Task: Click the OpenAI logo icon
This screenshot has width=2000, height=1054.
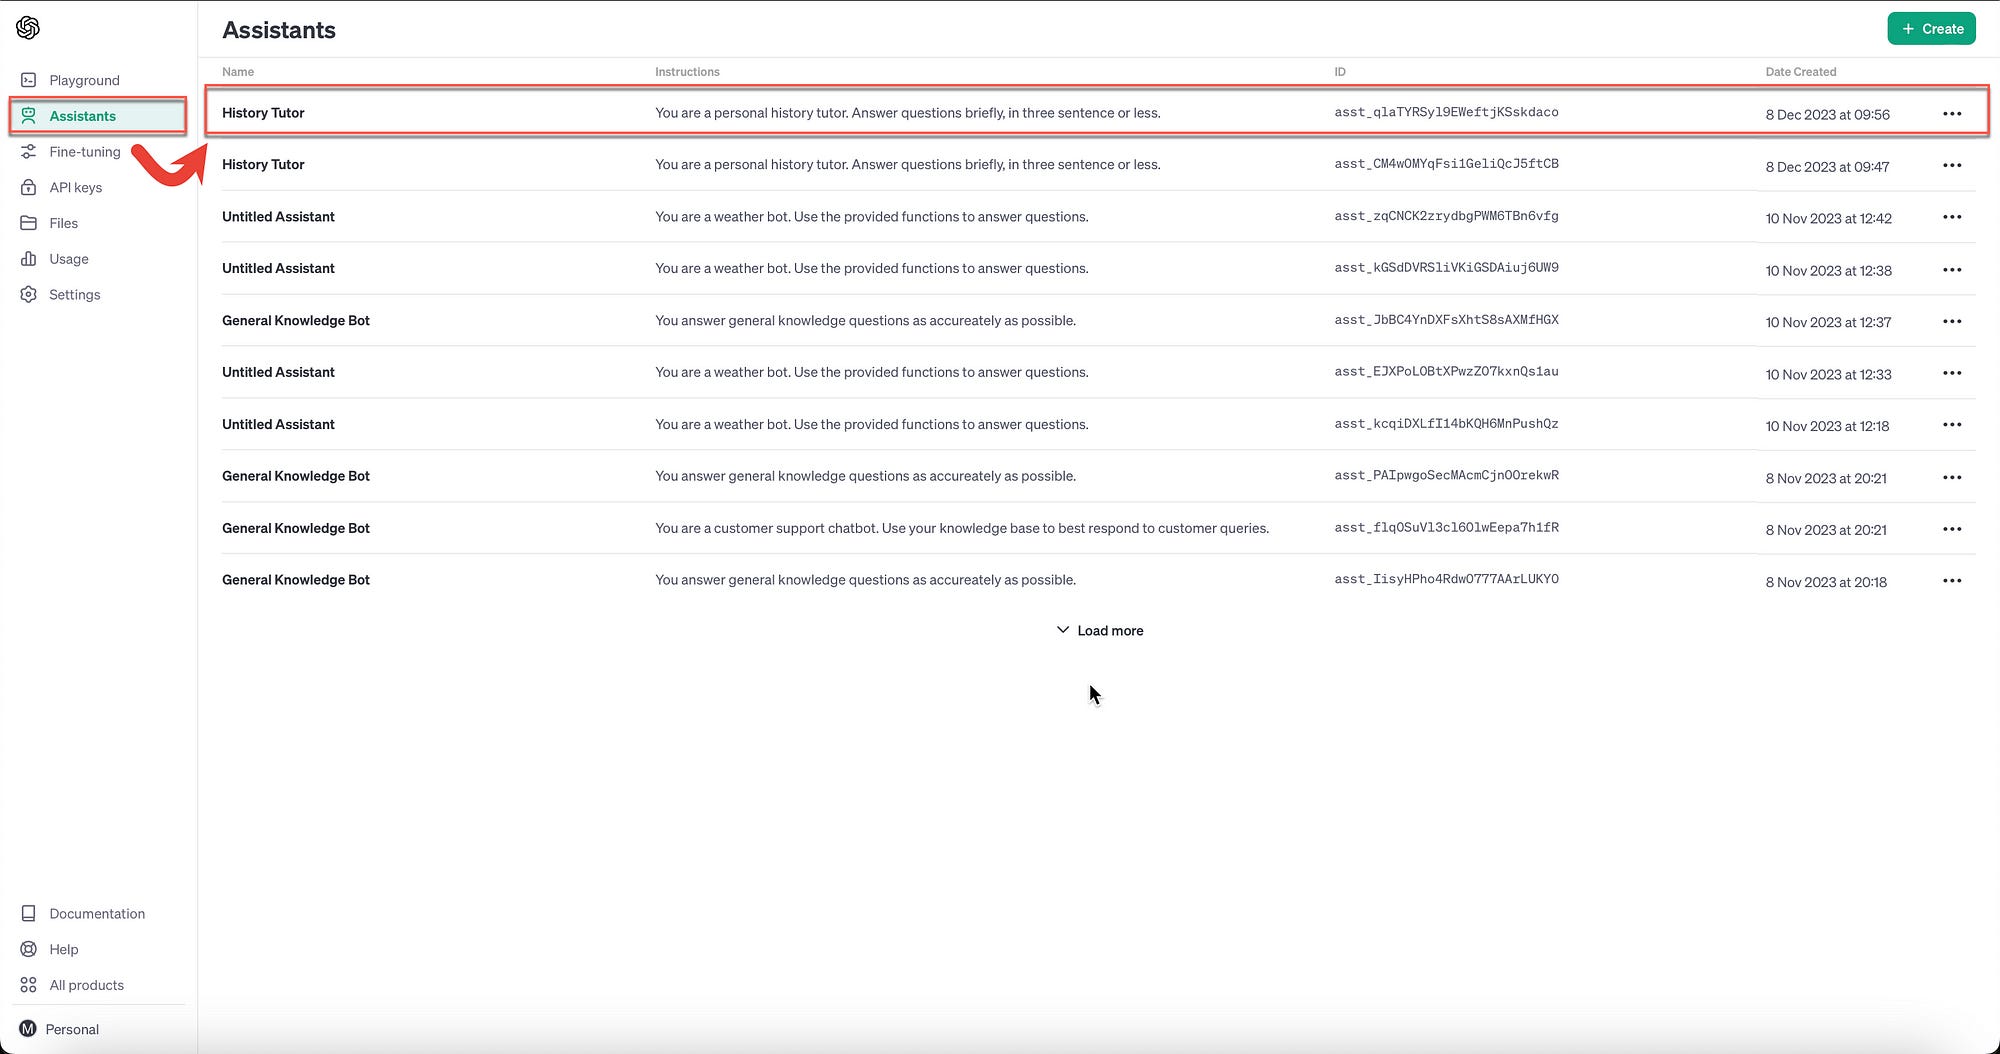Action: pyautogui.click(x=28, y=27)
